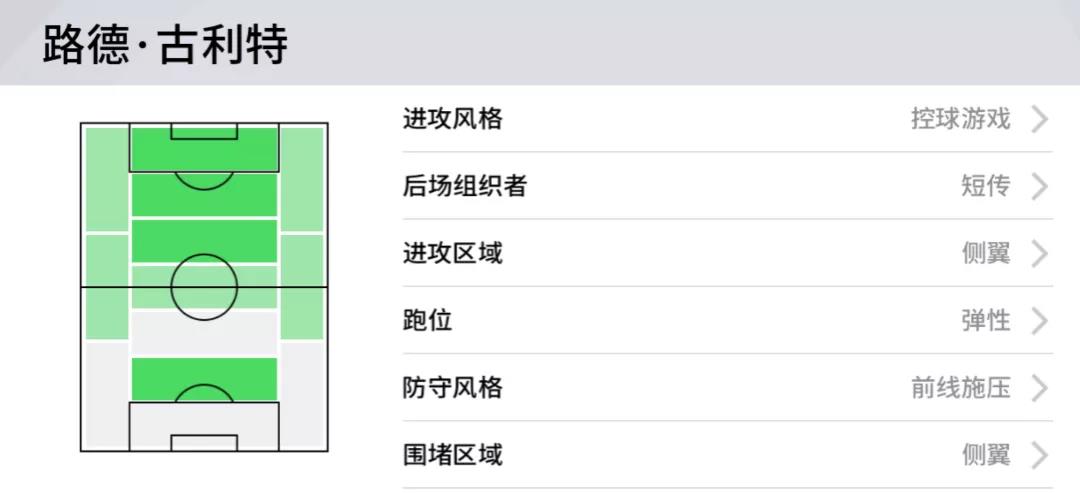Expand the 进攻风格 chevron arrow
The height and width of the screenshot is (493, 1080).
point(1040,120)
